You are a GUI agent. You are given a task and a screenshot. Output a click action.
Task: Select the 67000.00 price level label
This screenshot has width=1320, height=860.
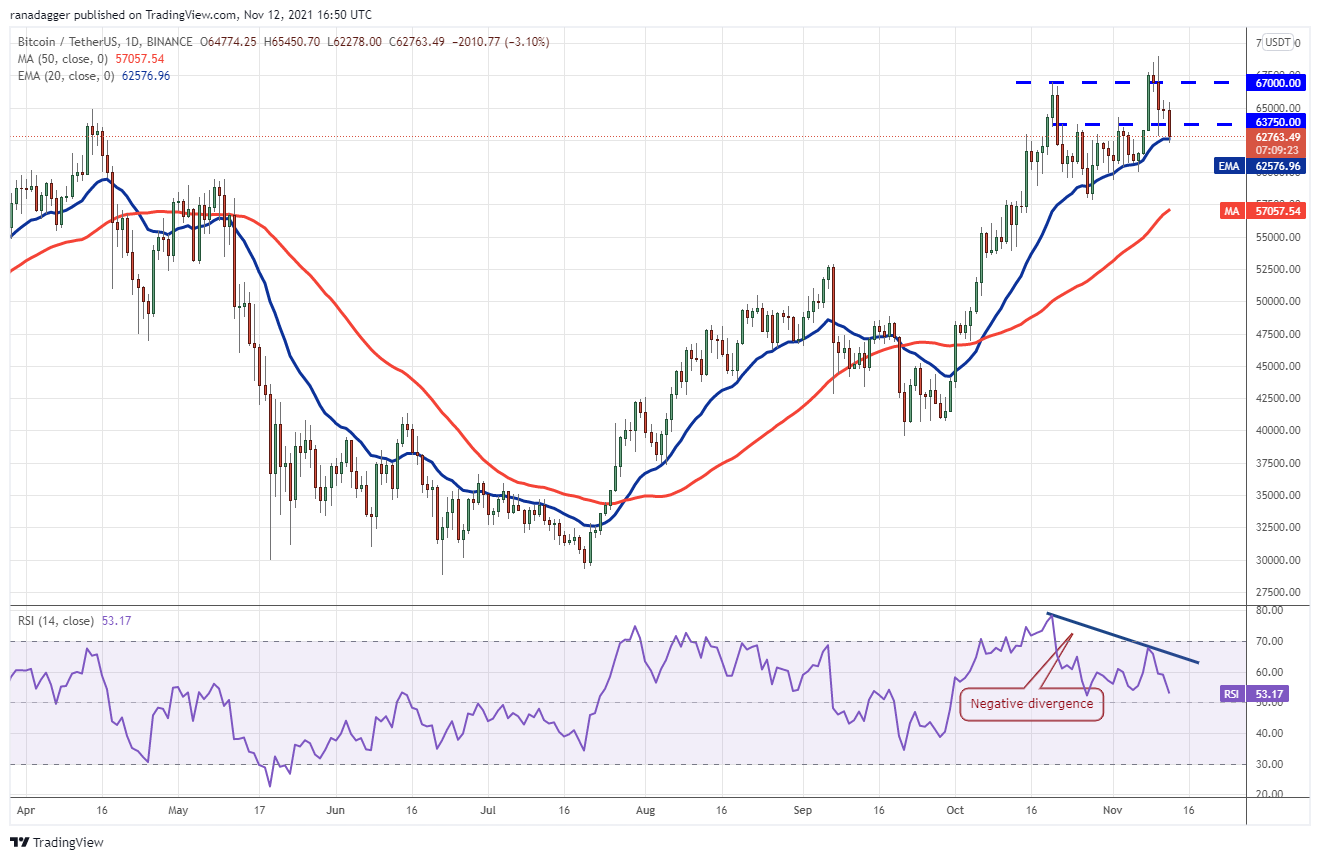coord(1279,83)
